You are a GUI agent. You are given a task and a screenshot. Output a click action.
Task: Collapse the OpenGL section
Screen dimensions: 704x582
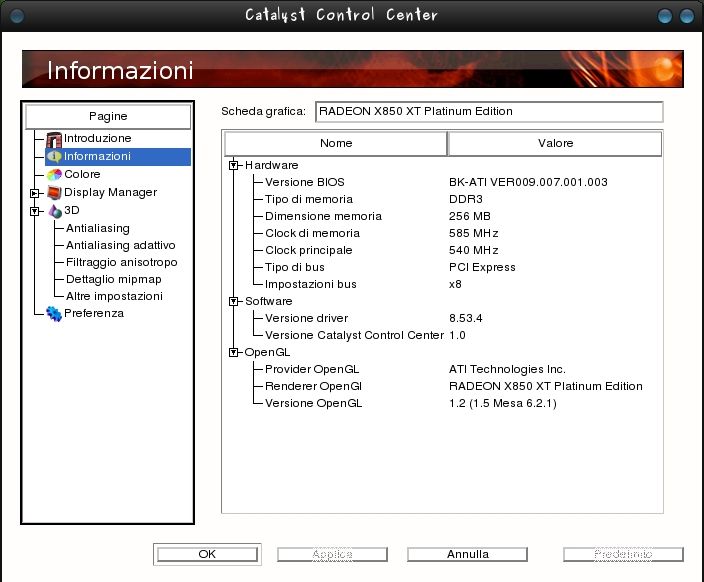tap(233, 352)
